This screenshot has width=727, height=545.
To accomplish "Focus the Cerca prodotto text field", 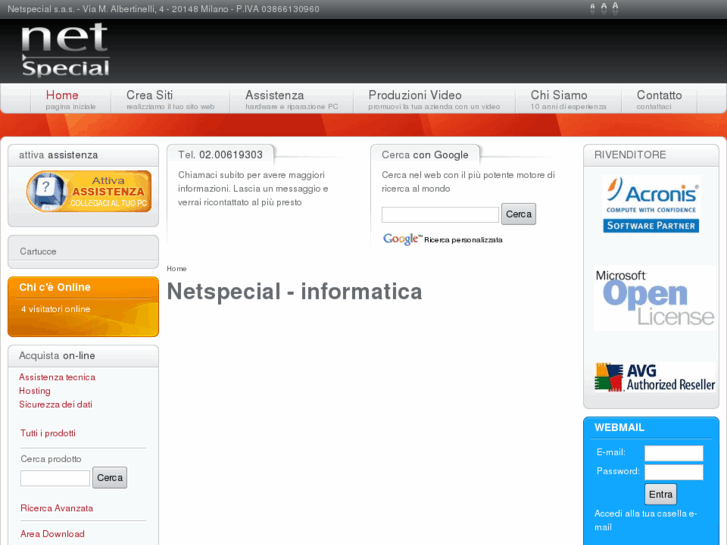I will coord(55,478).
